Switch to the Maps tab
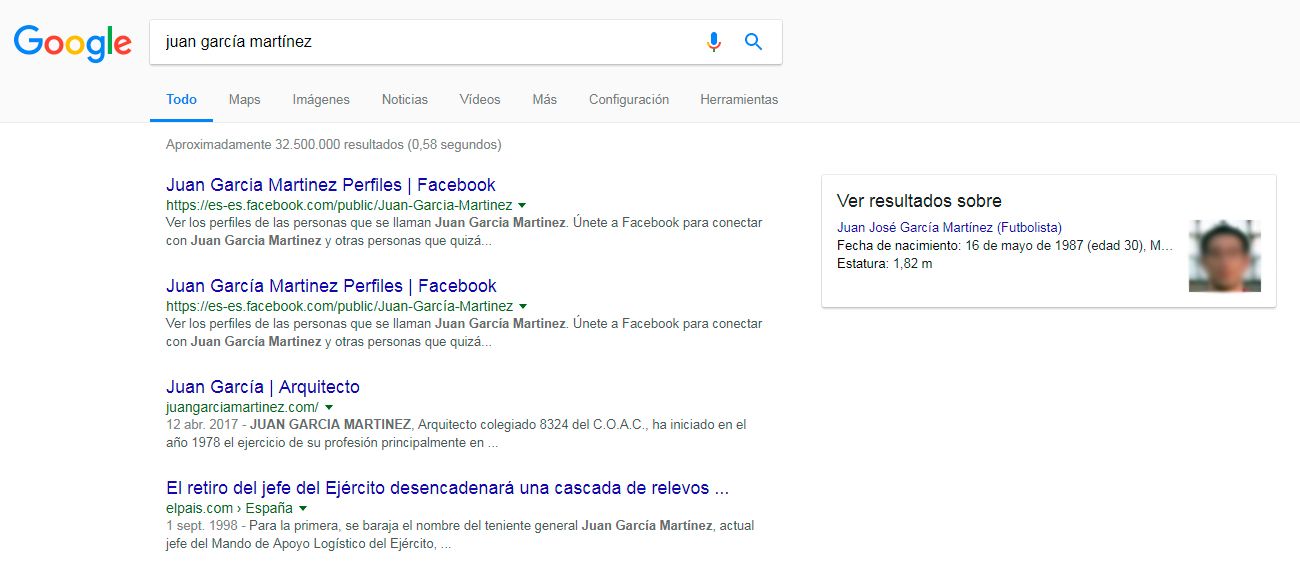This screenshot has height=571, width=1300. point(244,99)
